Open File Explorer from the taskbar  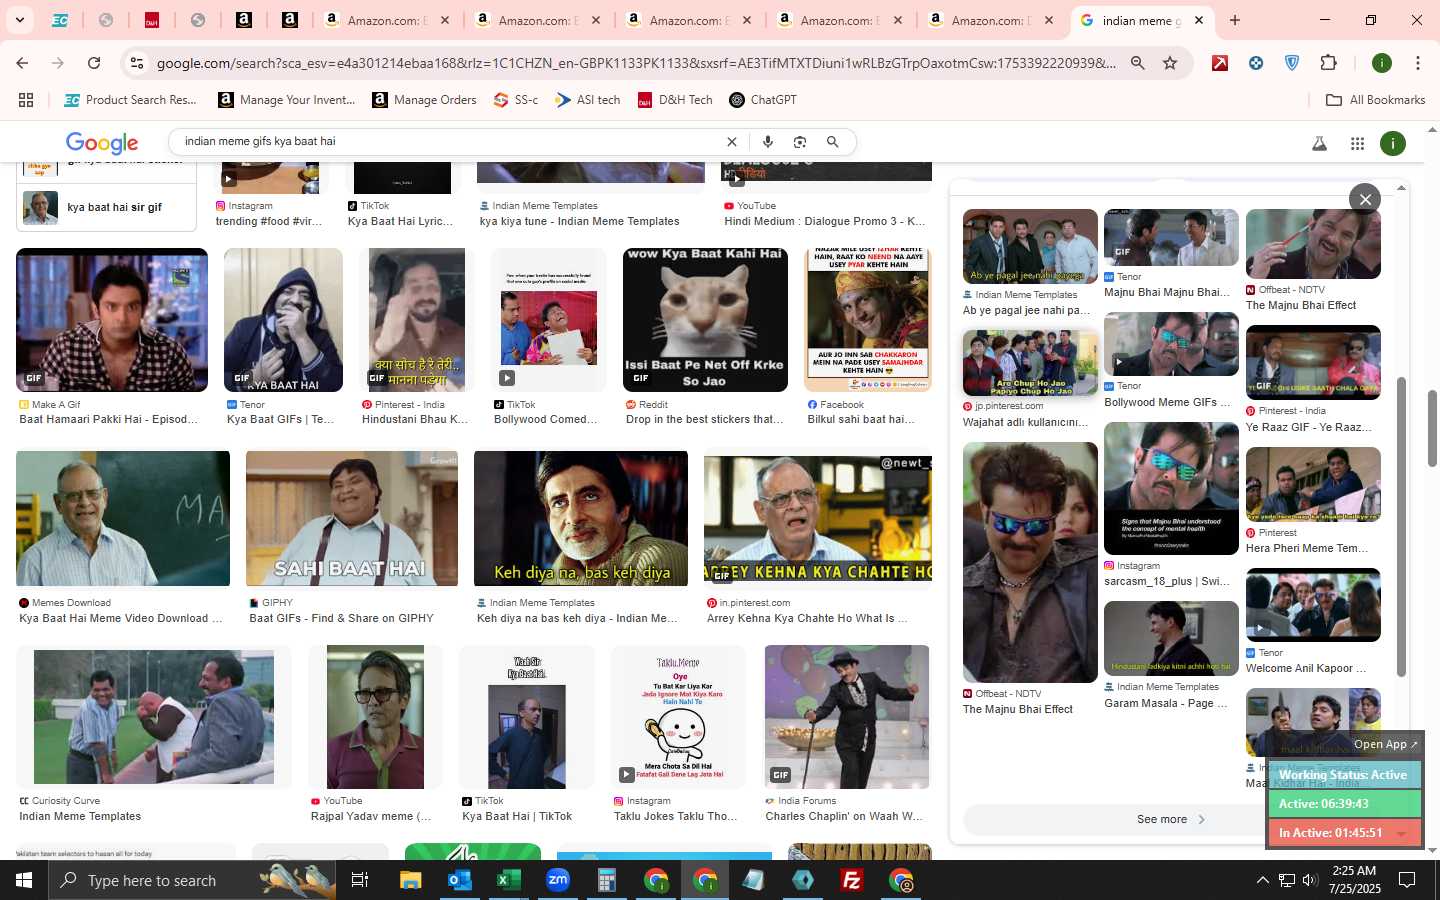(410, 880)
